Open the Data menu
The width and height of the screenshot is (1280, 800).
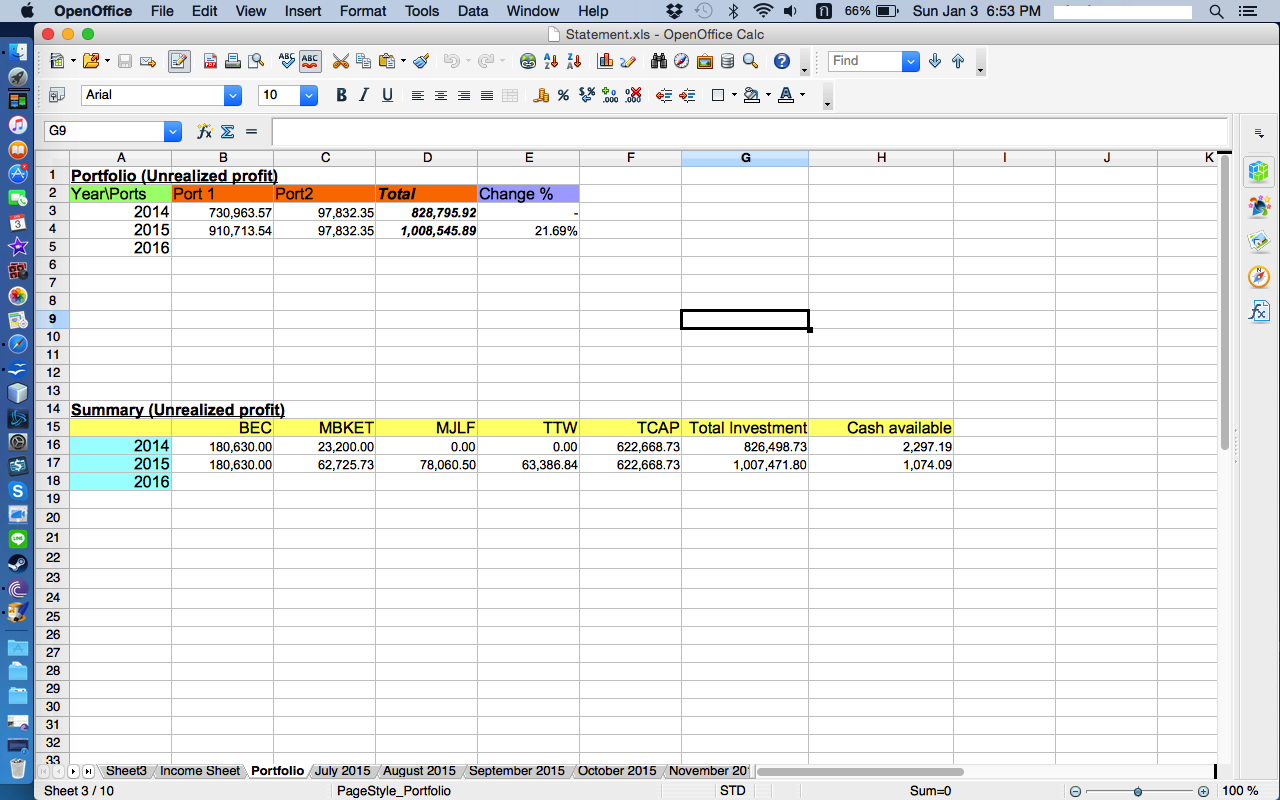point(473,11)
